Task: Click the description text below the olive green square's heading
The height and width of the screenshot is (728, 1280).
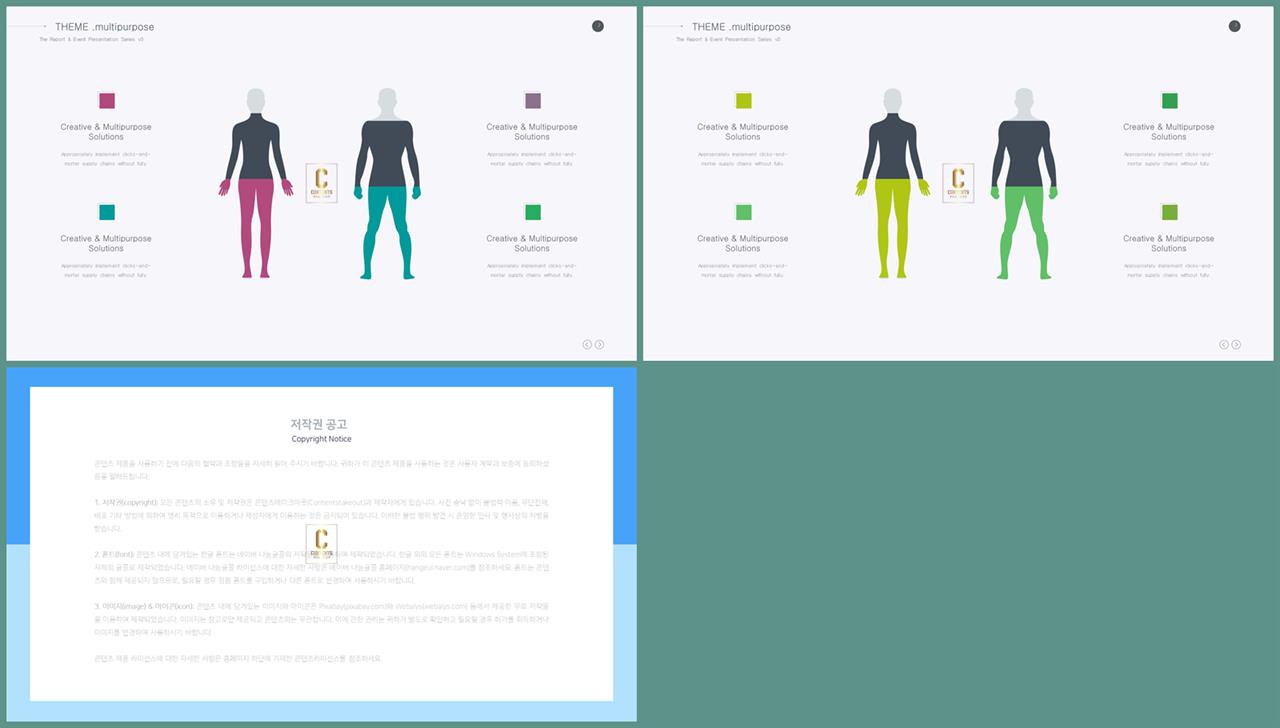Action: (1167, 271)
